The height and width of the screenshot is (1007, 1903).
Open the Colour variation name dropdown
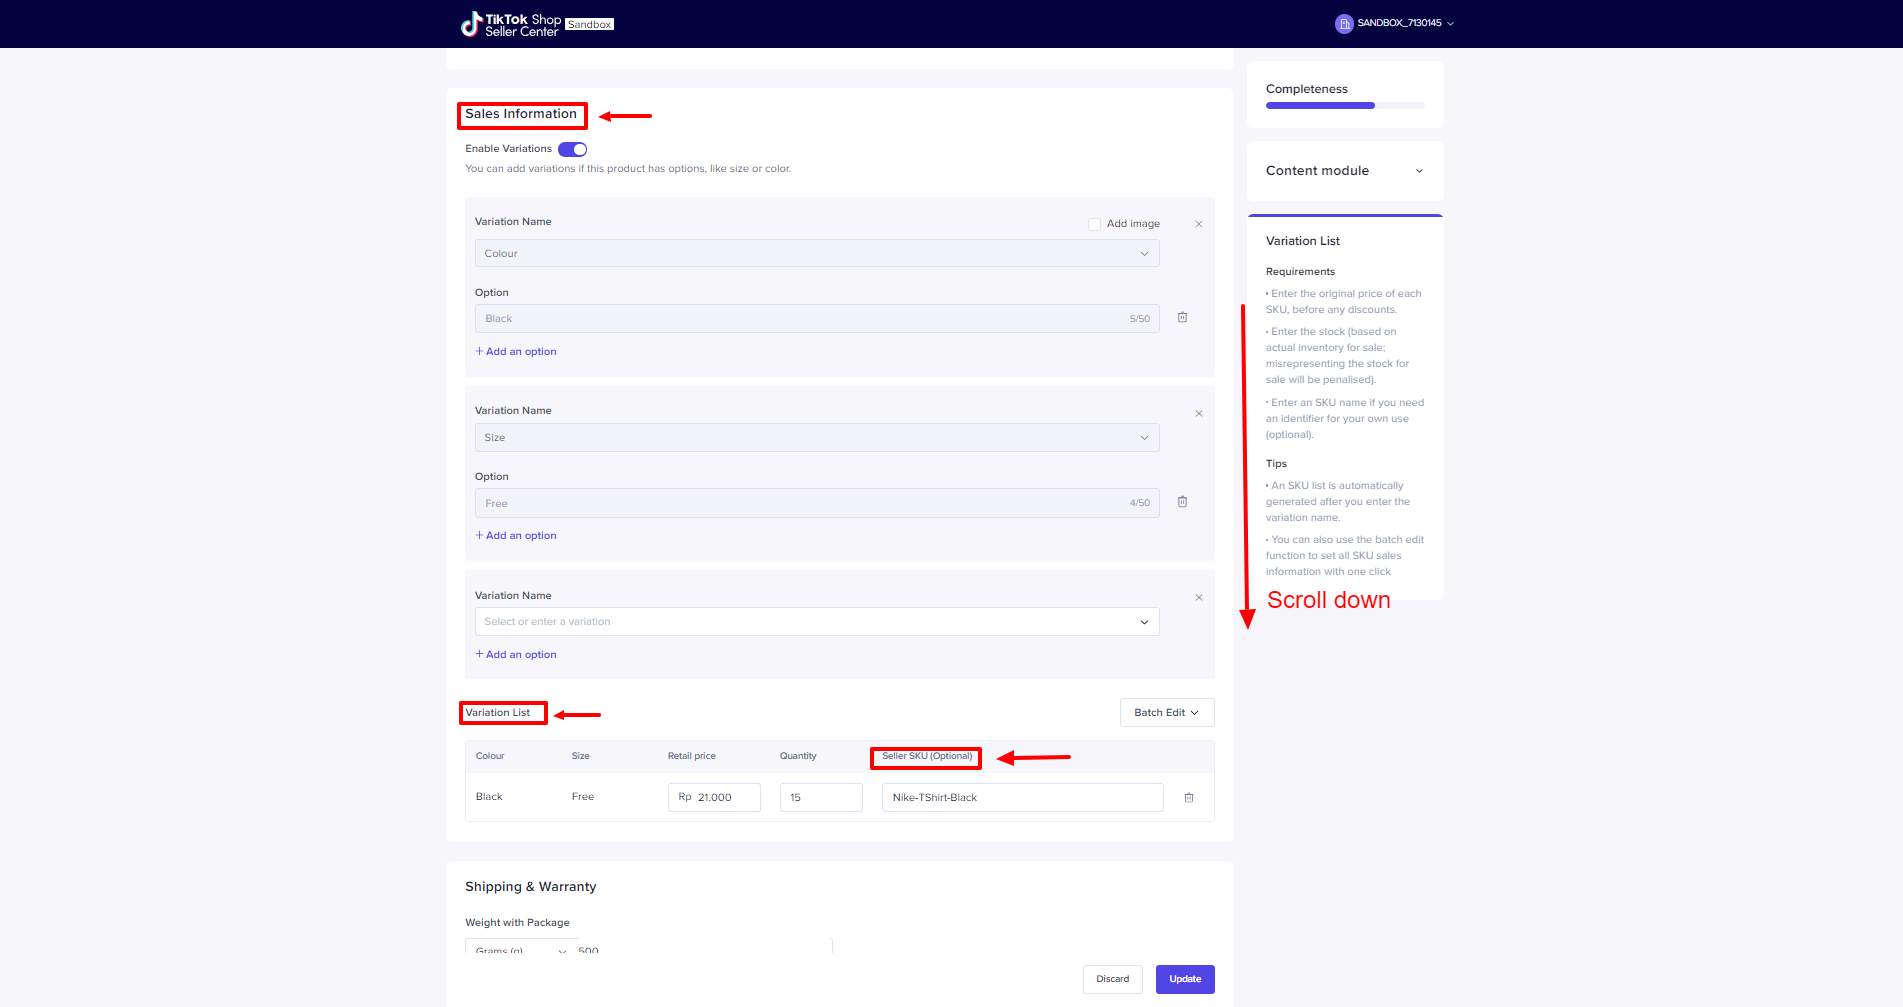point(817,253)
